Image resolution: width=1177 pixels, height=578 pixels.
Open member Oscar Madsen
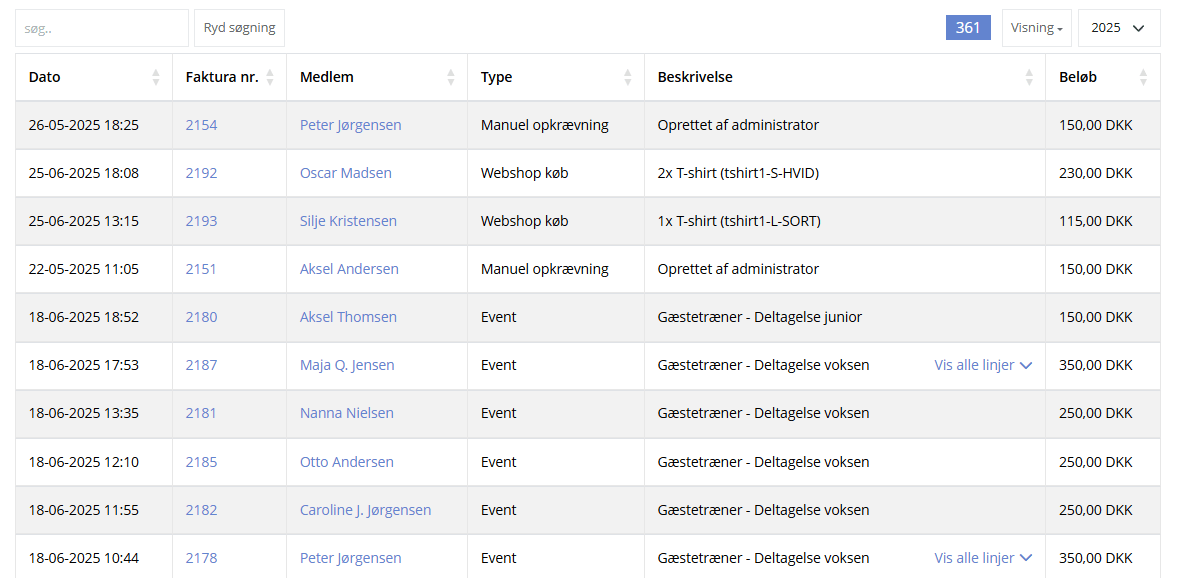point(345,173)
